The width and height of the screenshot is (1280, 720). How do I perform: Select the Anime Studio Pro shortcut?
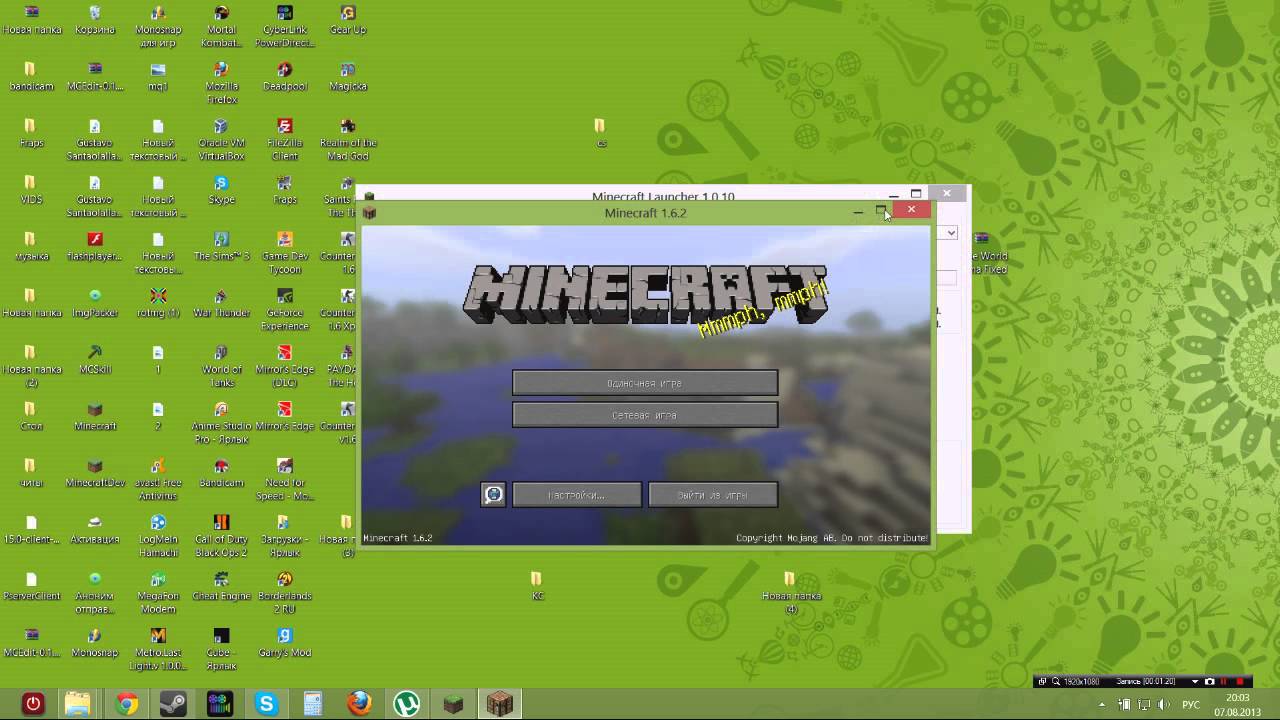(221, 424)
